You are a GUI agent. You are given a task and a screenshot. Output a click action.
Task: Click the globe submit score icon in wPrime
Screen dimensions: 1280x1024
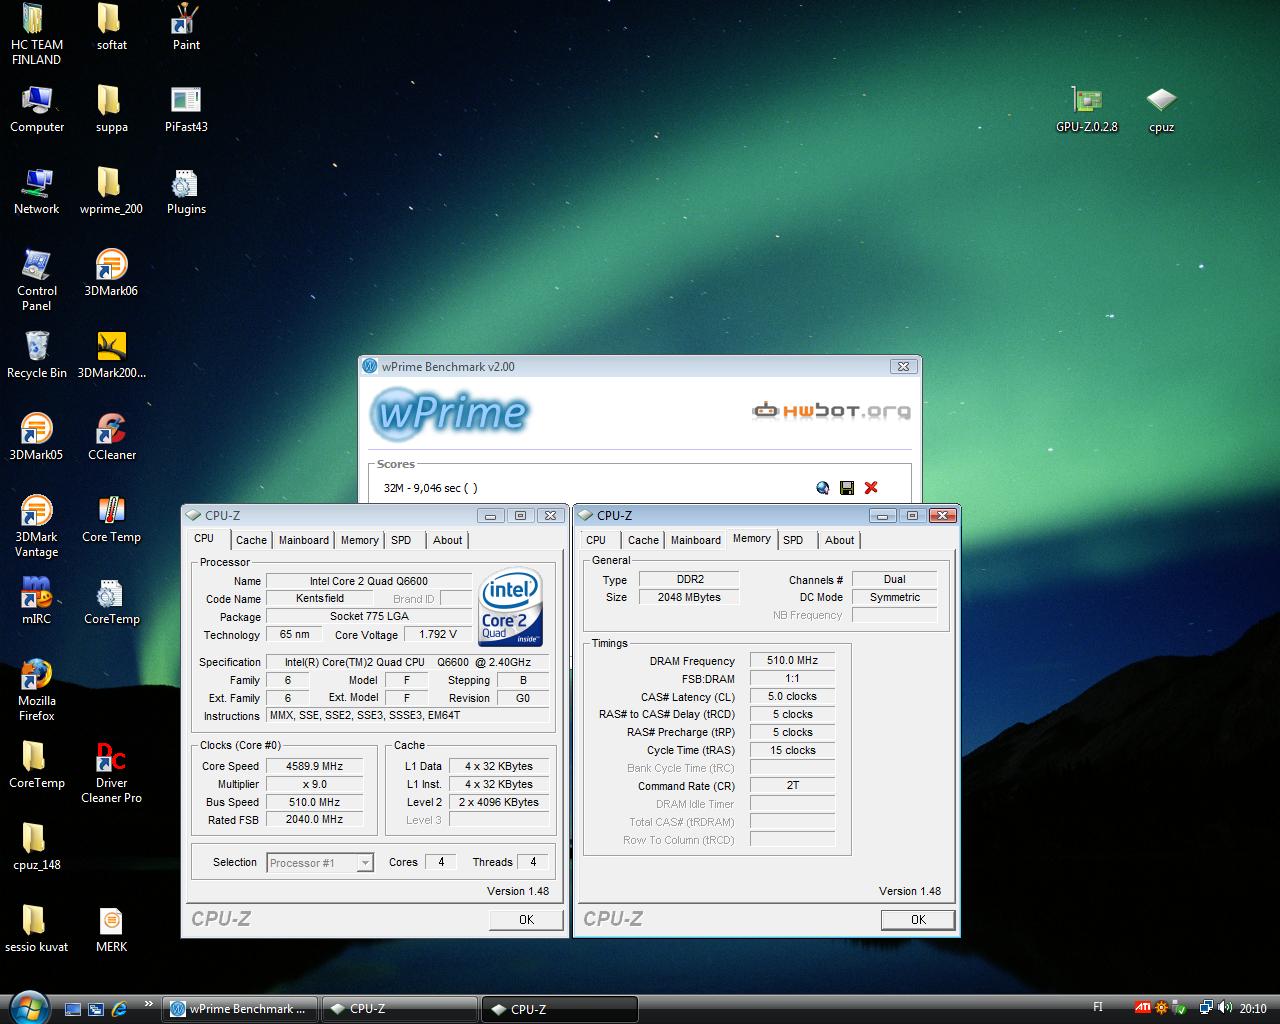(823, 488)
